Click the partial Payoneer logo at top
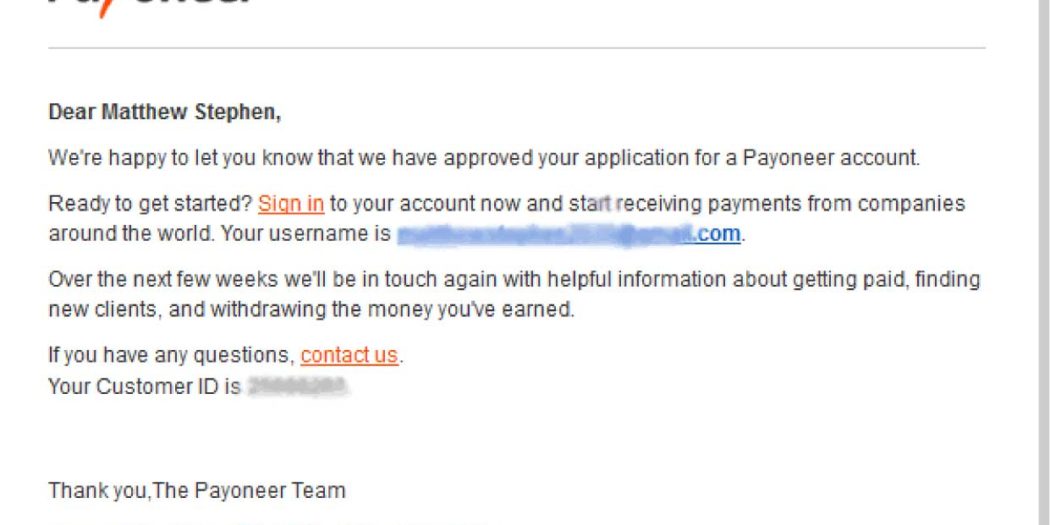1050x525 pixels. pos(151,7)
